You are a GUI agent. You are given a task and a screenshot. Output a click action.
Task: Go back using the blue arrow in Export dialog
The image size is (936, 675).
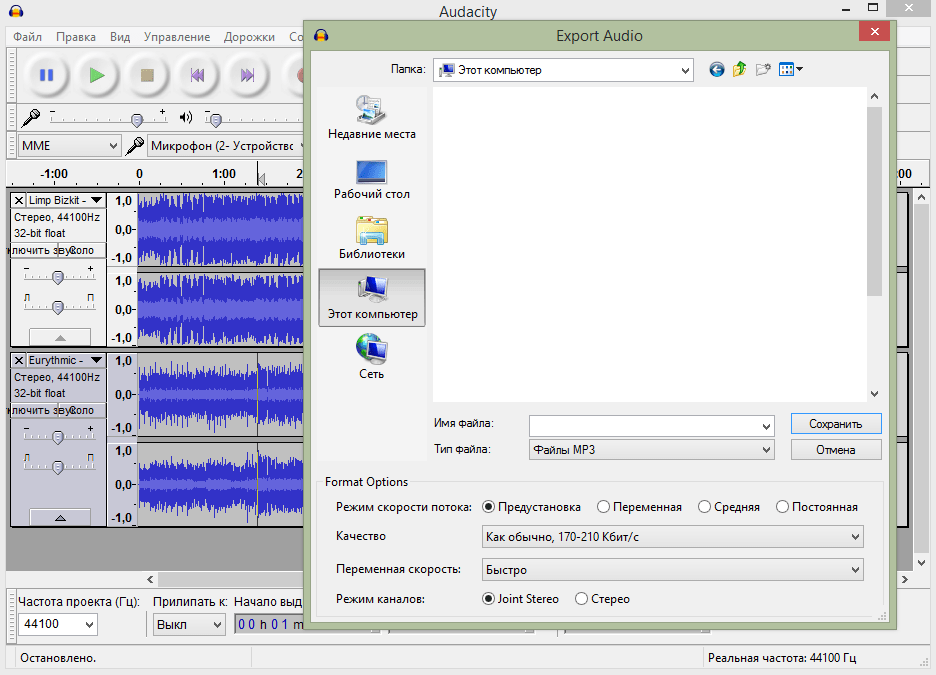[717, 70]
